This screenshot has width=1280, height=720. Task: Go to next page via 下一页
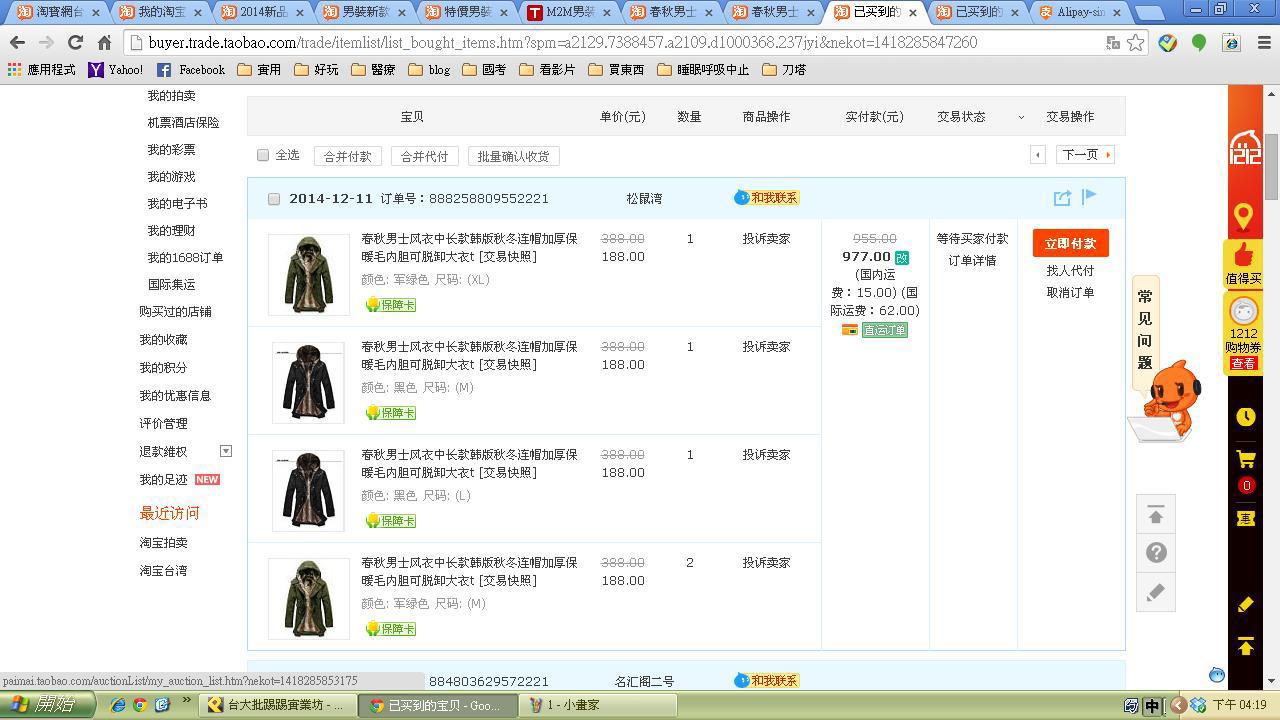click(1085, 155)
